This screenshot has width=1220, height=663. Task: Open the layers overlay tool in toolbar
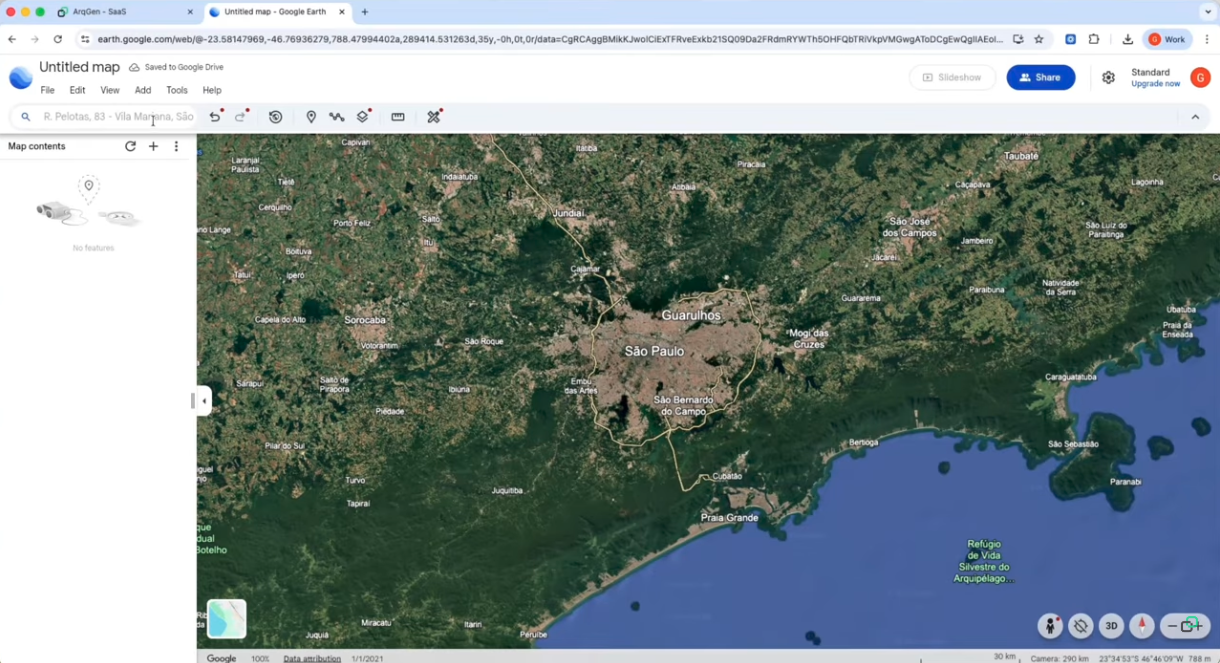coord(363,117)
